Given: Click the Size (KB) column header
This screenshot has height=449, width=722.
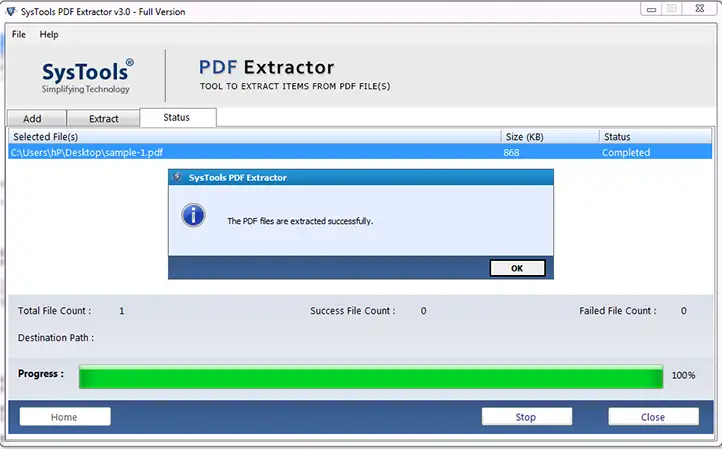Looking at the screenshot, I should (x=550, y=137).
